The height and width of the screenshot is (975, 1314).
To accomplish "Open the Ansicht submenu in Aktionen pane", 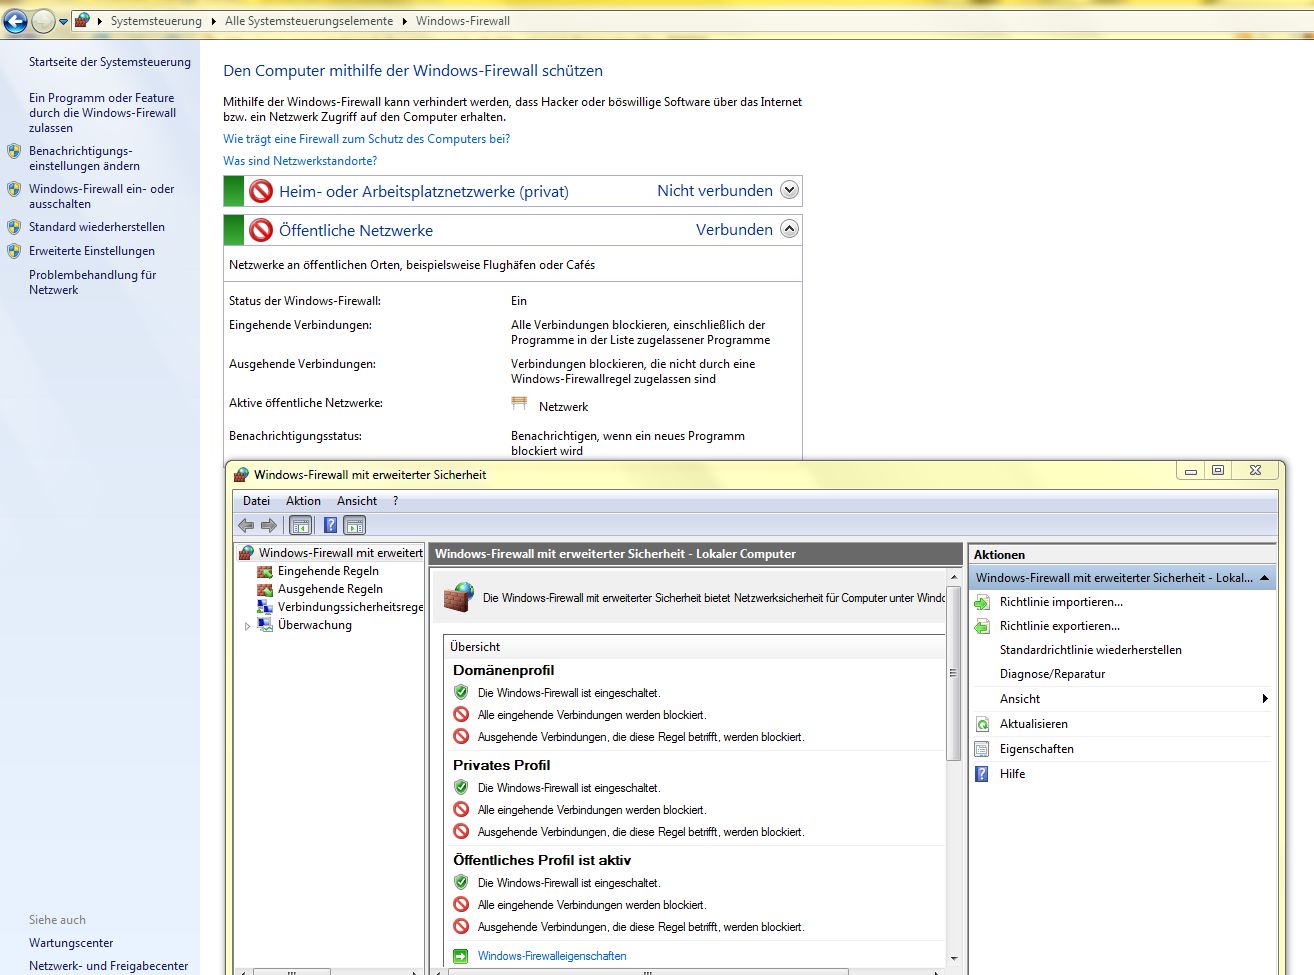I will click(1122, 699).
